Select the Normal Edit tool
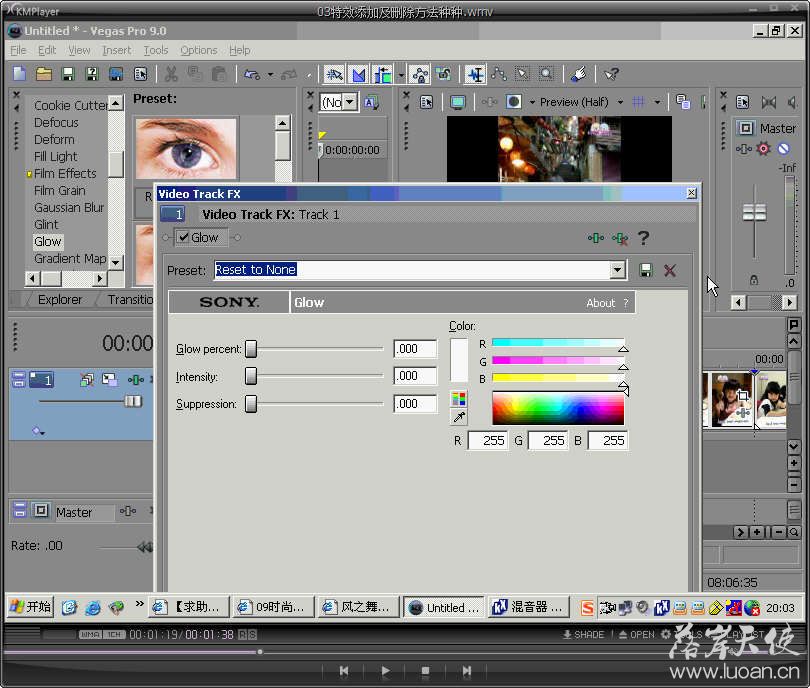810x688 pixels. [475, 74]
